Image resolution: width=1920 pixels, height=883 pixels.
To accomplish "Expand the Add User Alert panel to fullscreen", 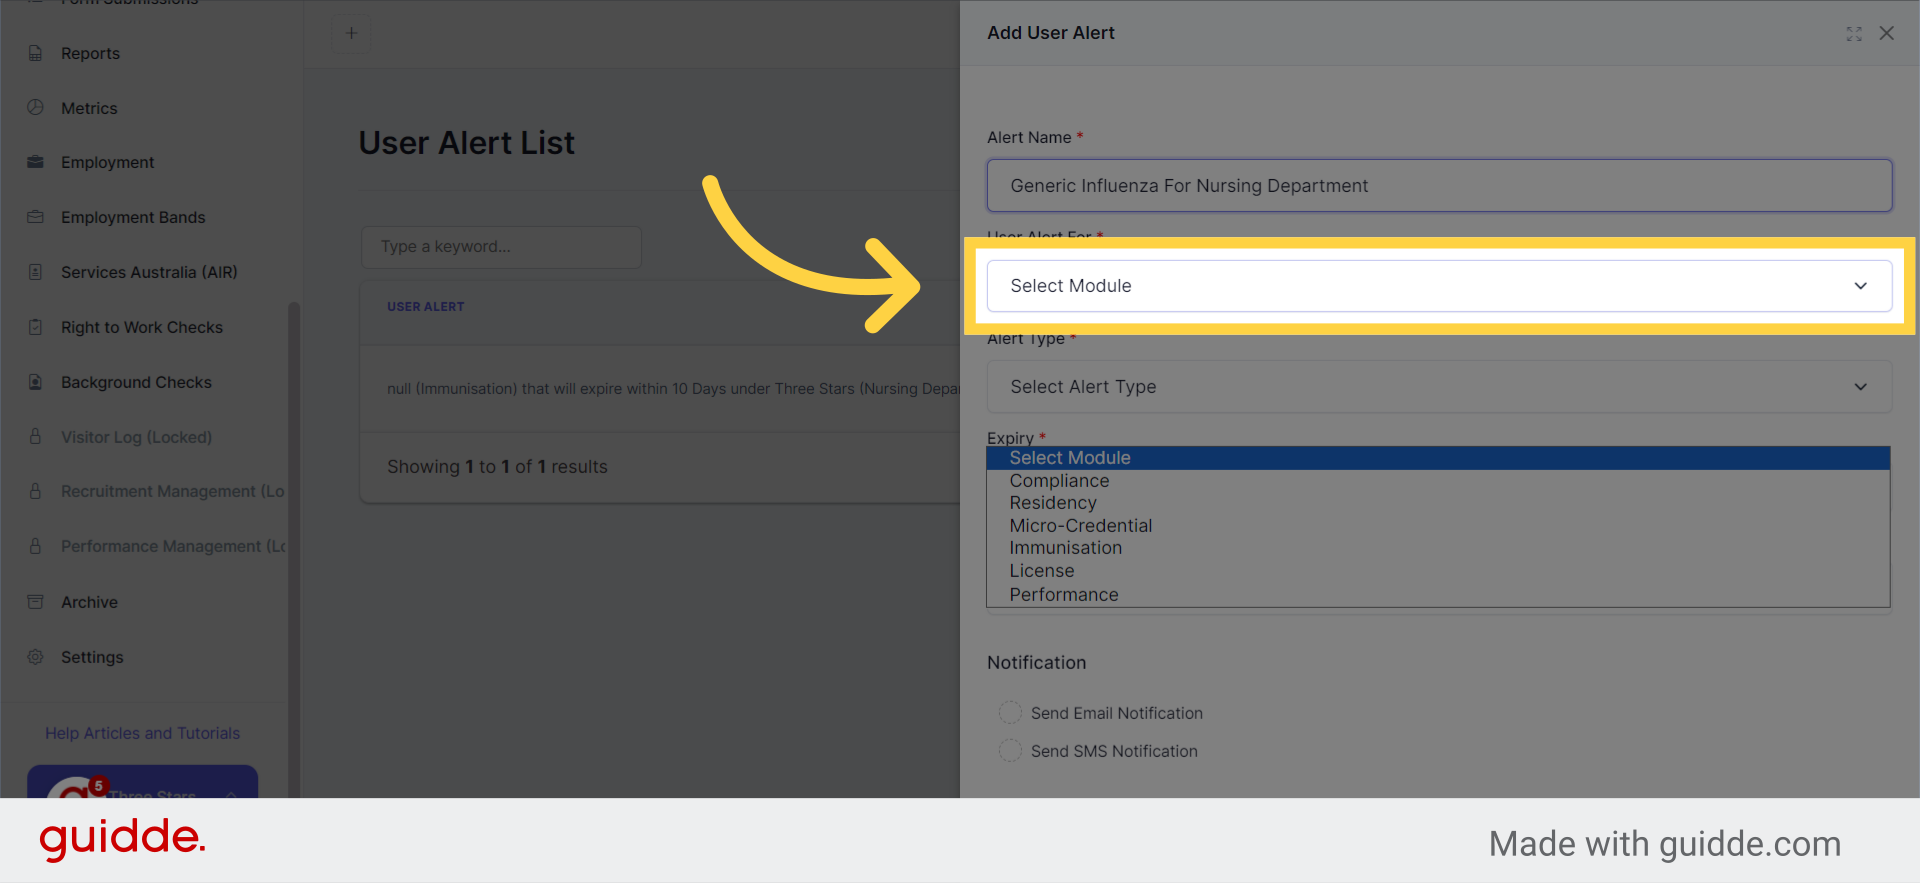I will (1854, 34).
